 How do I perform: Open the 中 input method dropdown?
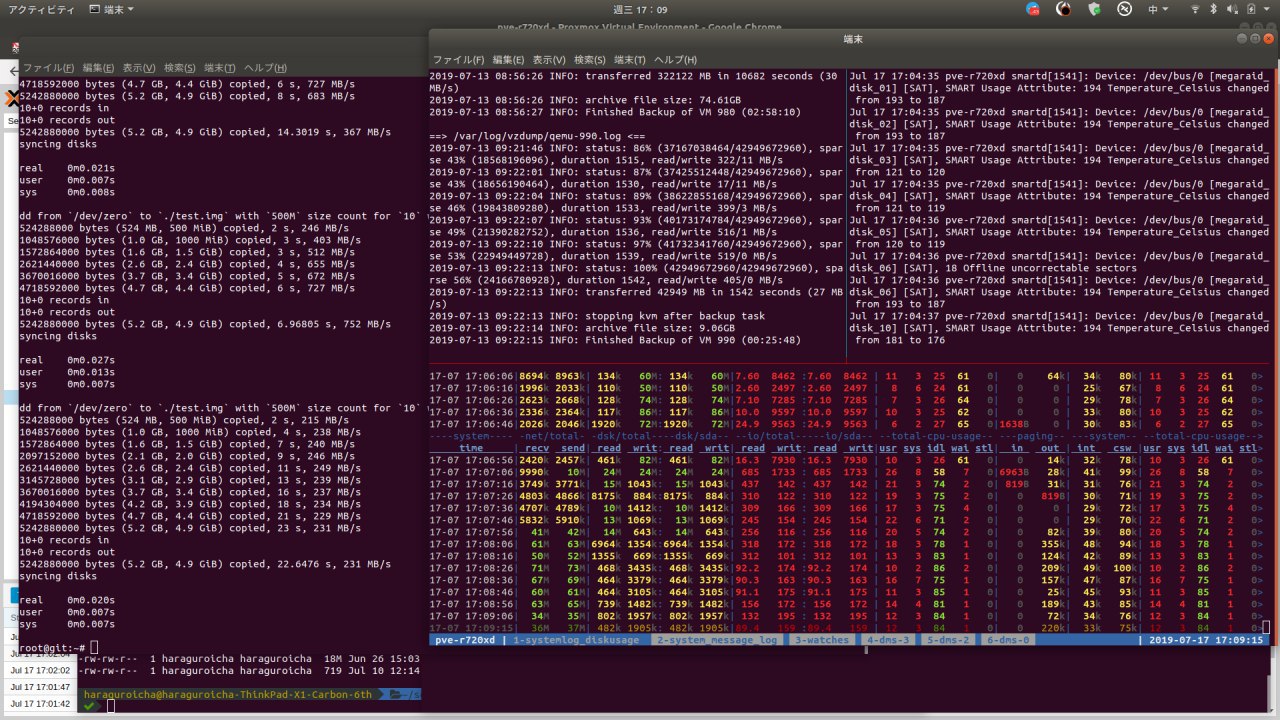1159,9
